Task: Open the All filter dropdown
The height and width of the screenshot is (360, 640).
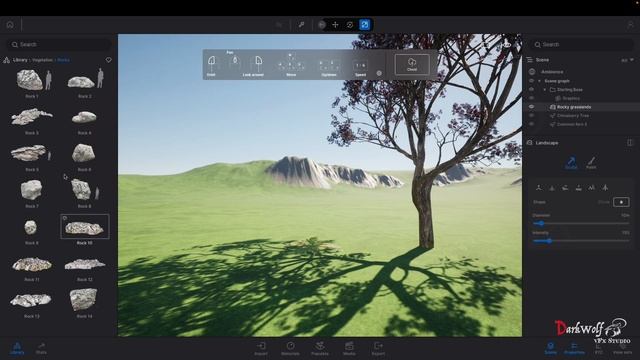Action: click(x=627, y=60)
